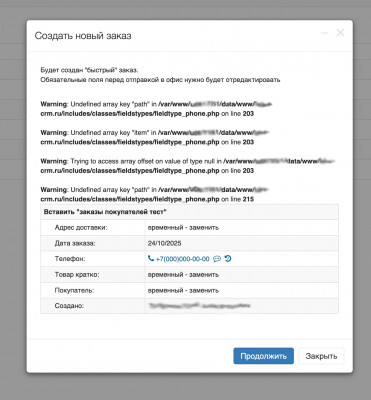Select the Адрес доставки row label

pyautogui.click(x=81, y=228)
